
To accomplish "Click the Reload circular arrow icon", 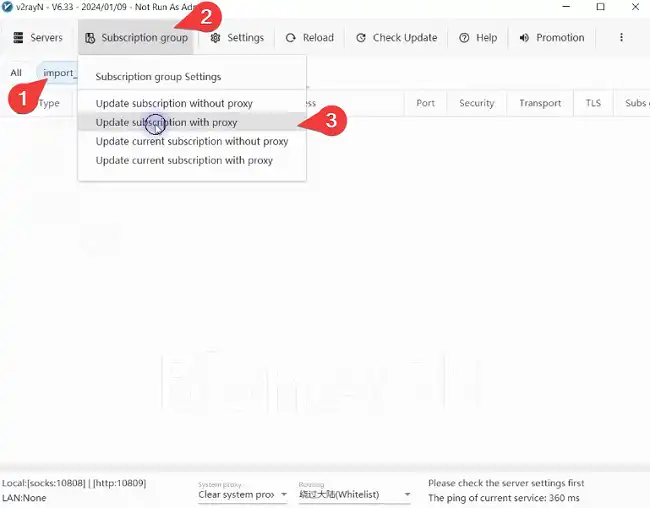I will 291,38.
